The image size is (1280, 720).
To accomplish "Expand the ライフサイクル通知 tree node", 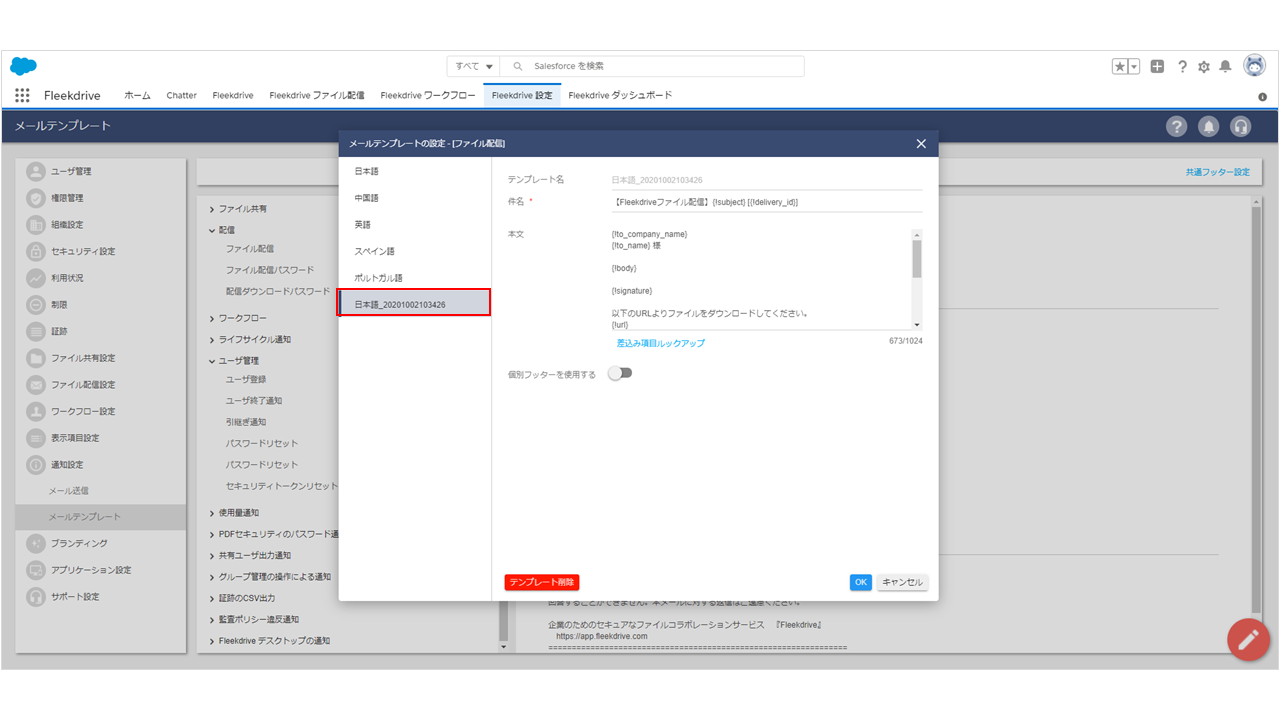I will [212, 339].
